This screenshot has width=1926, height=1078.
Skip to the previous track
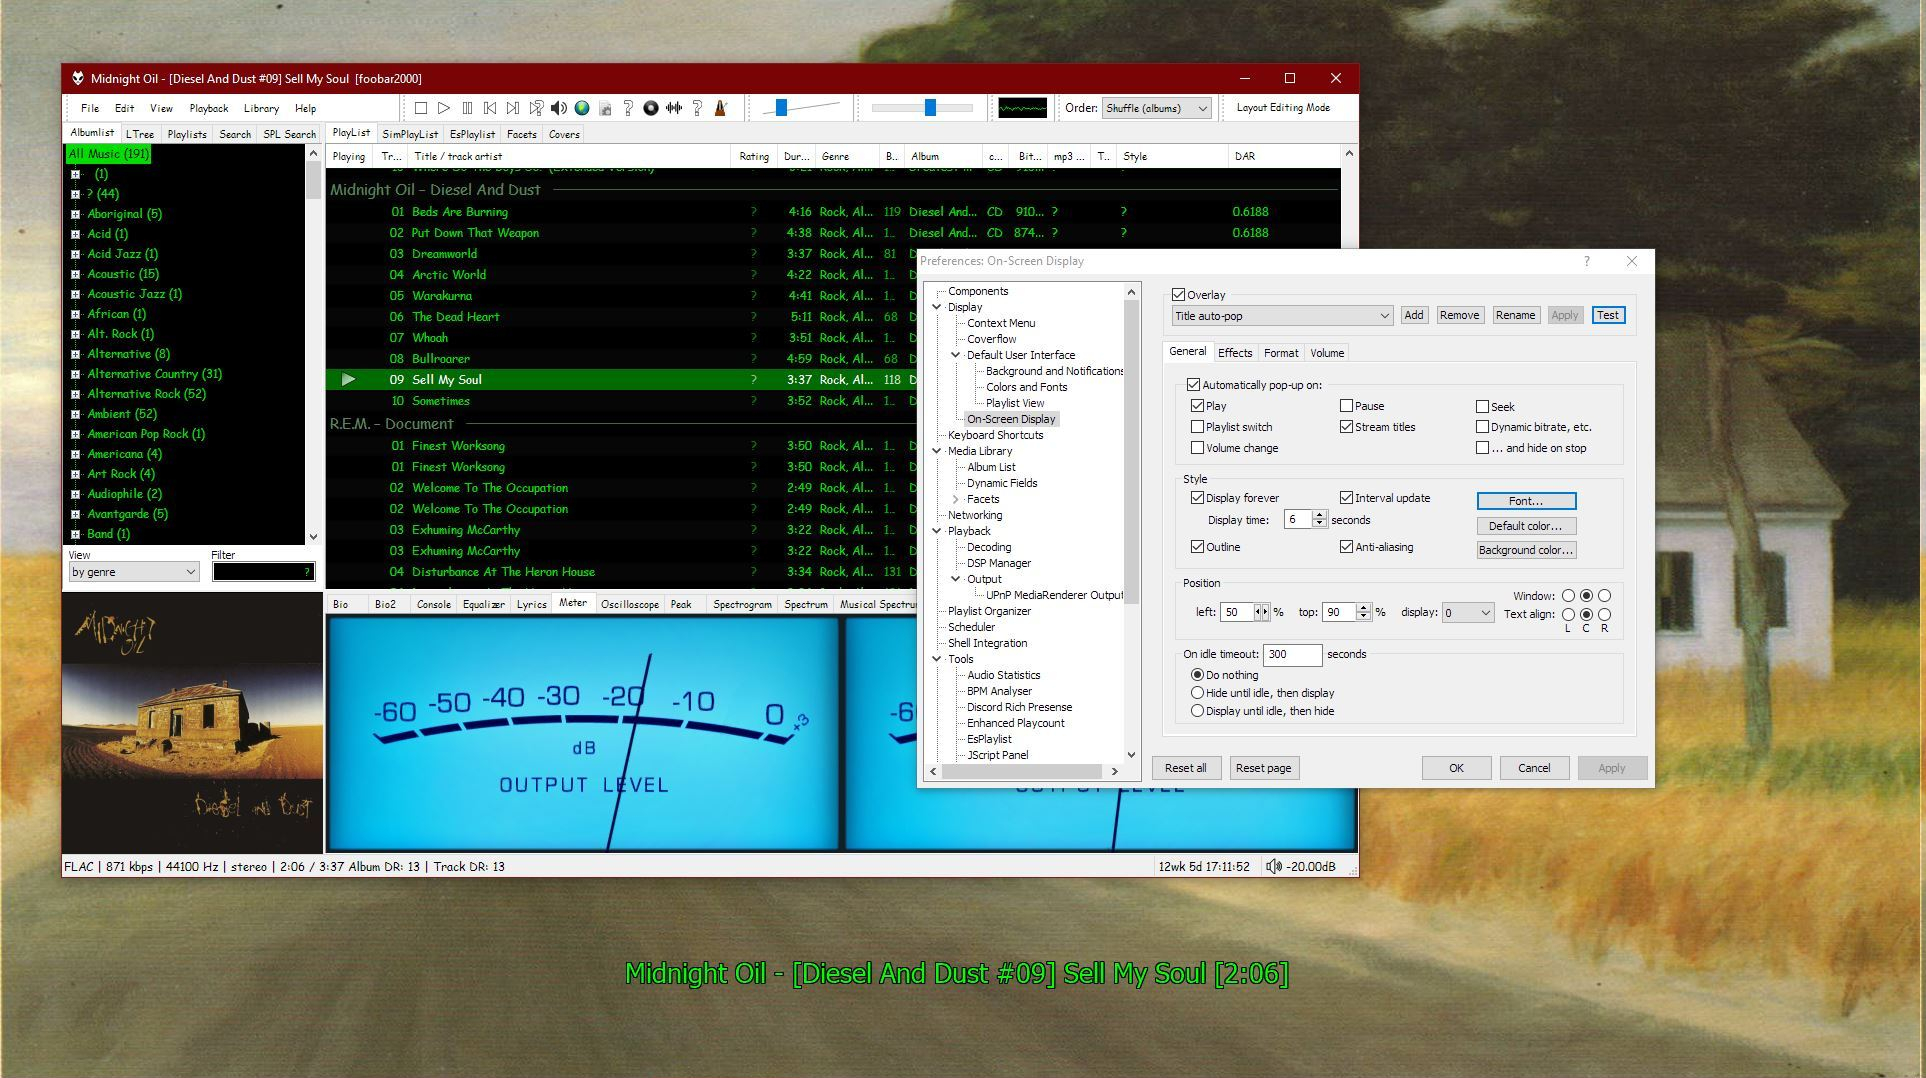point(490,108)
